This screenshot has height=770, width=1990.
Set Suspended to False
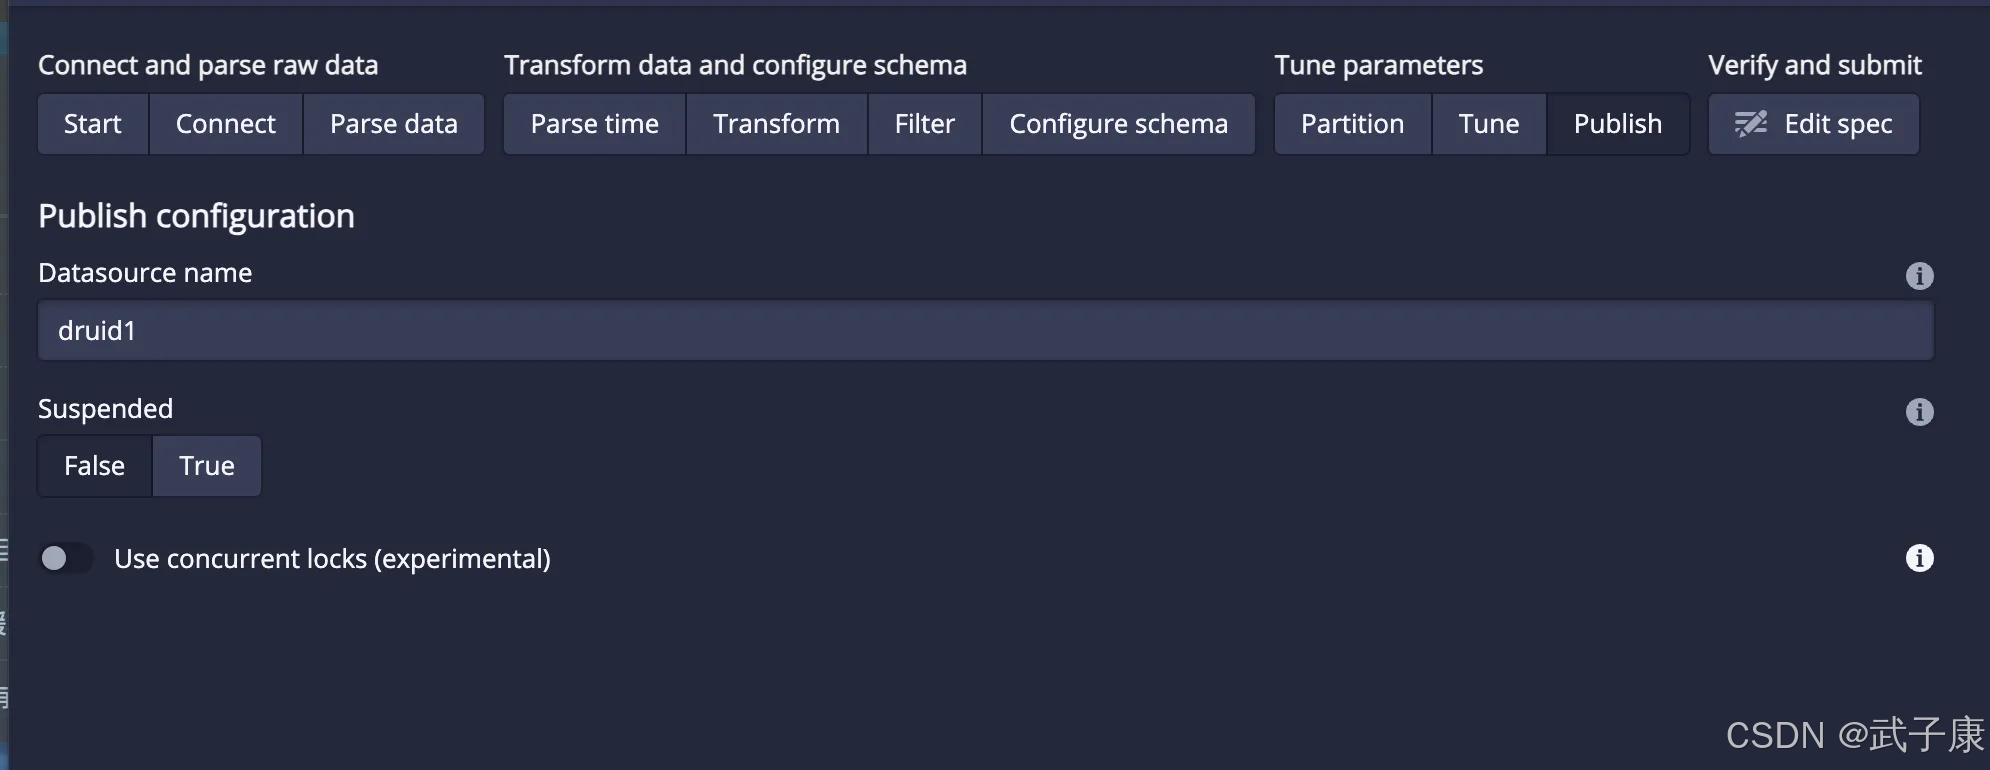click(x=94, y=466)
